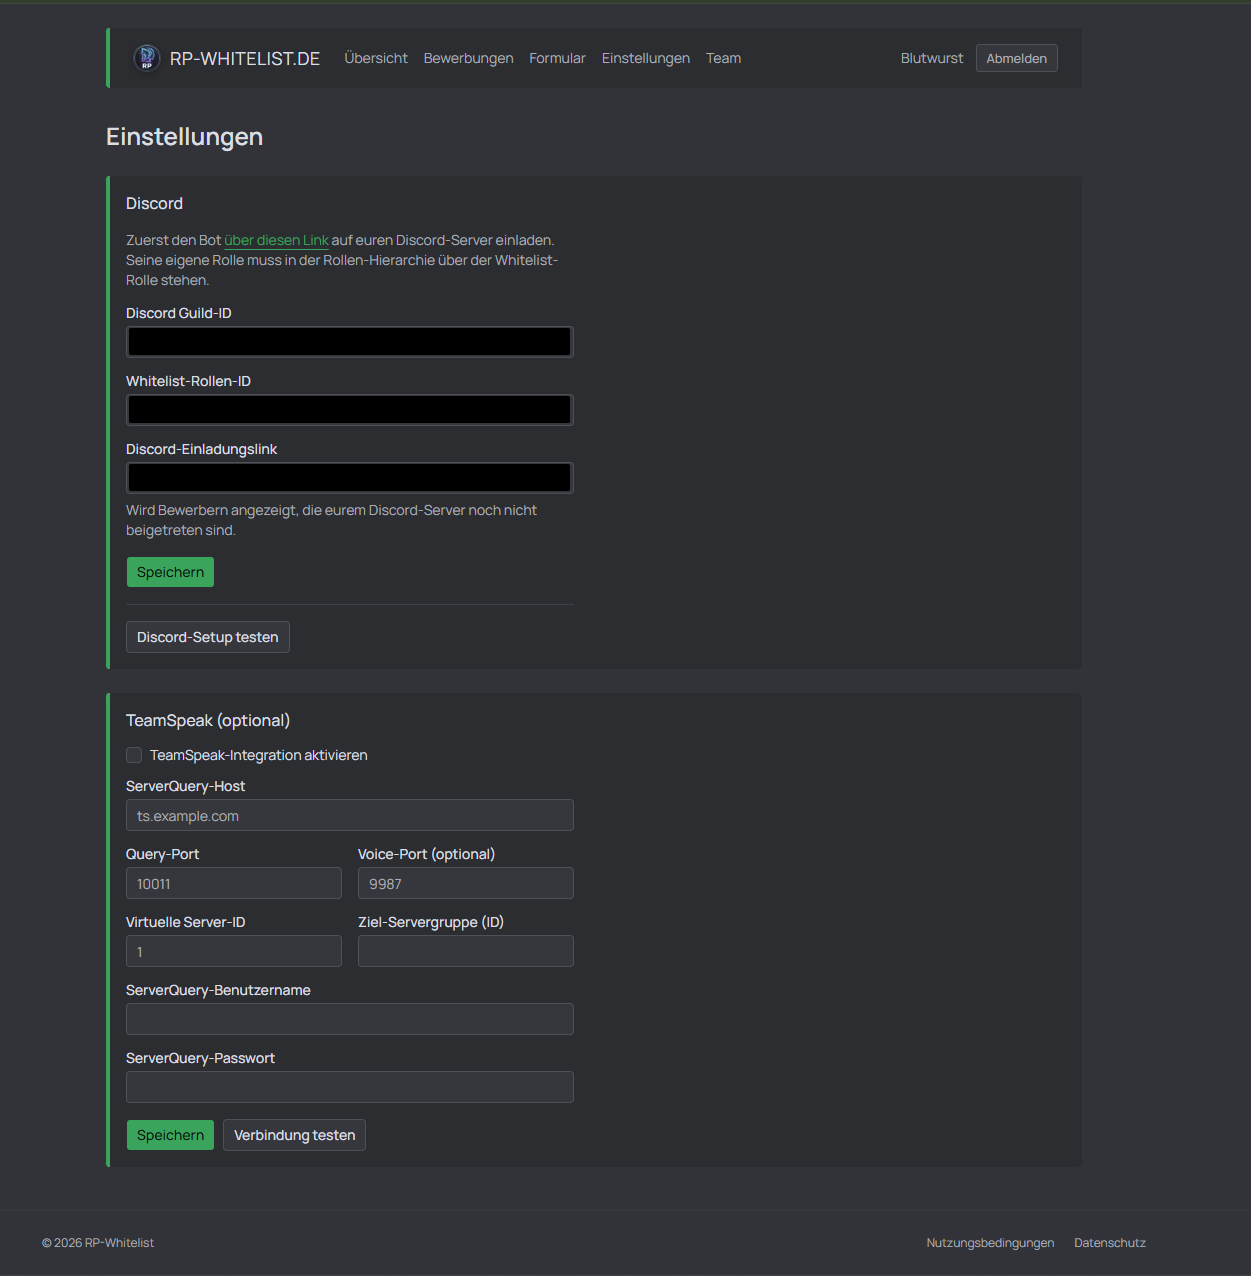The width and height of the screenshot is (1251, 1276).
Task: Save TeamSpeak settings with Speichern
Action: pos(170,1135)
